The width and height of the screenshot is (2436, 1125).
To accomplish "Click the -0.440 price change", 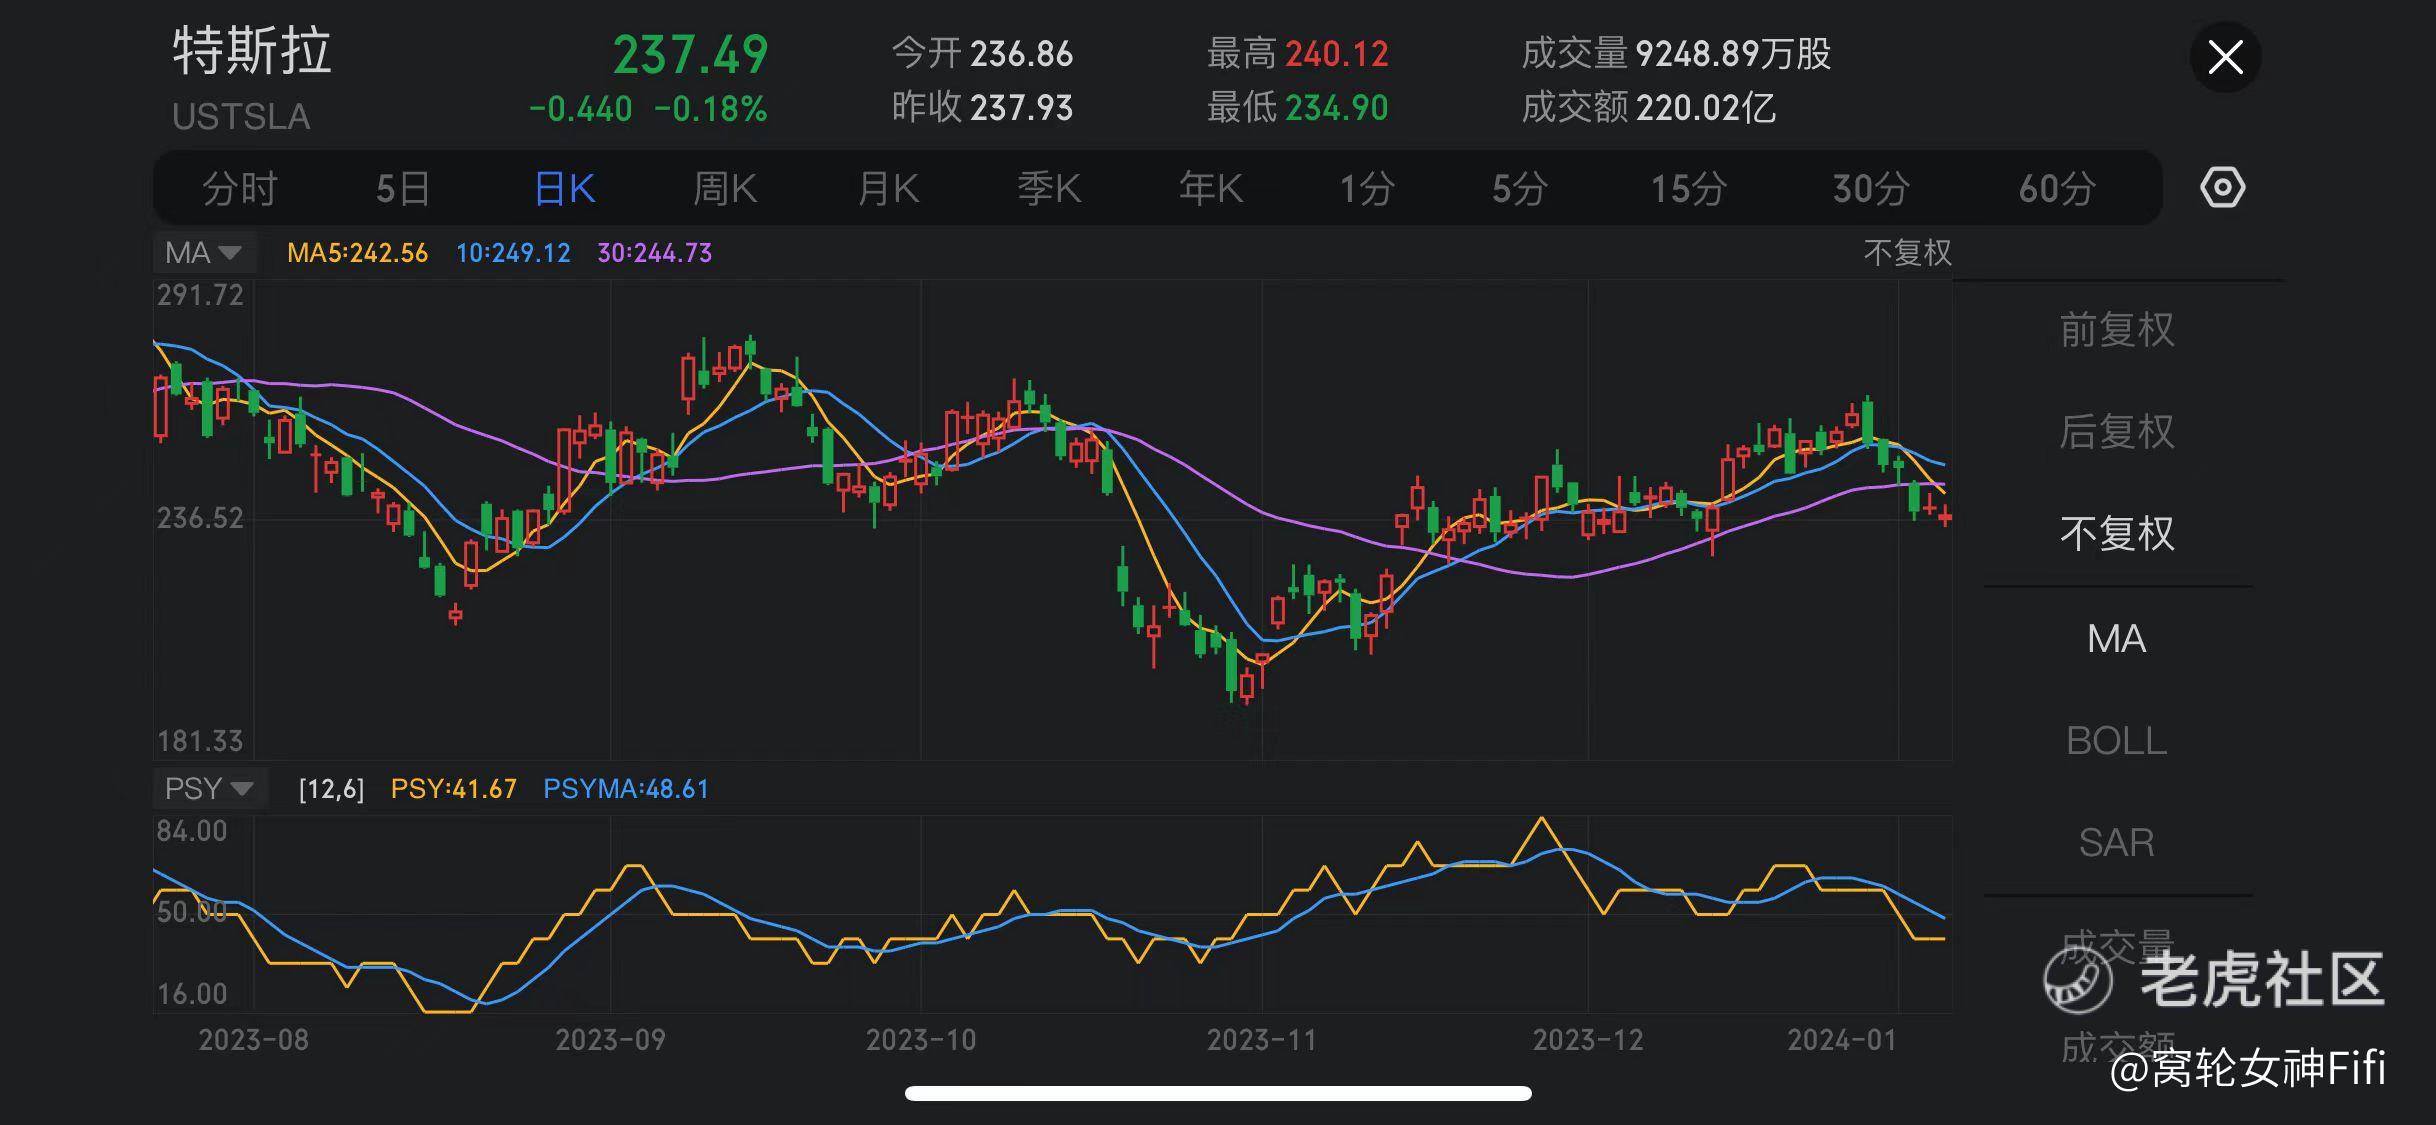I will click(580, 108).
